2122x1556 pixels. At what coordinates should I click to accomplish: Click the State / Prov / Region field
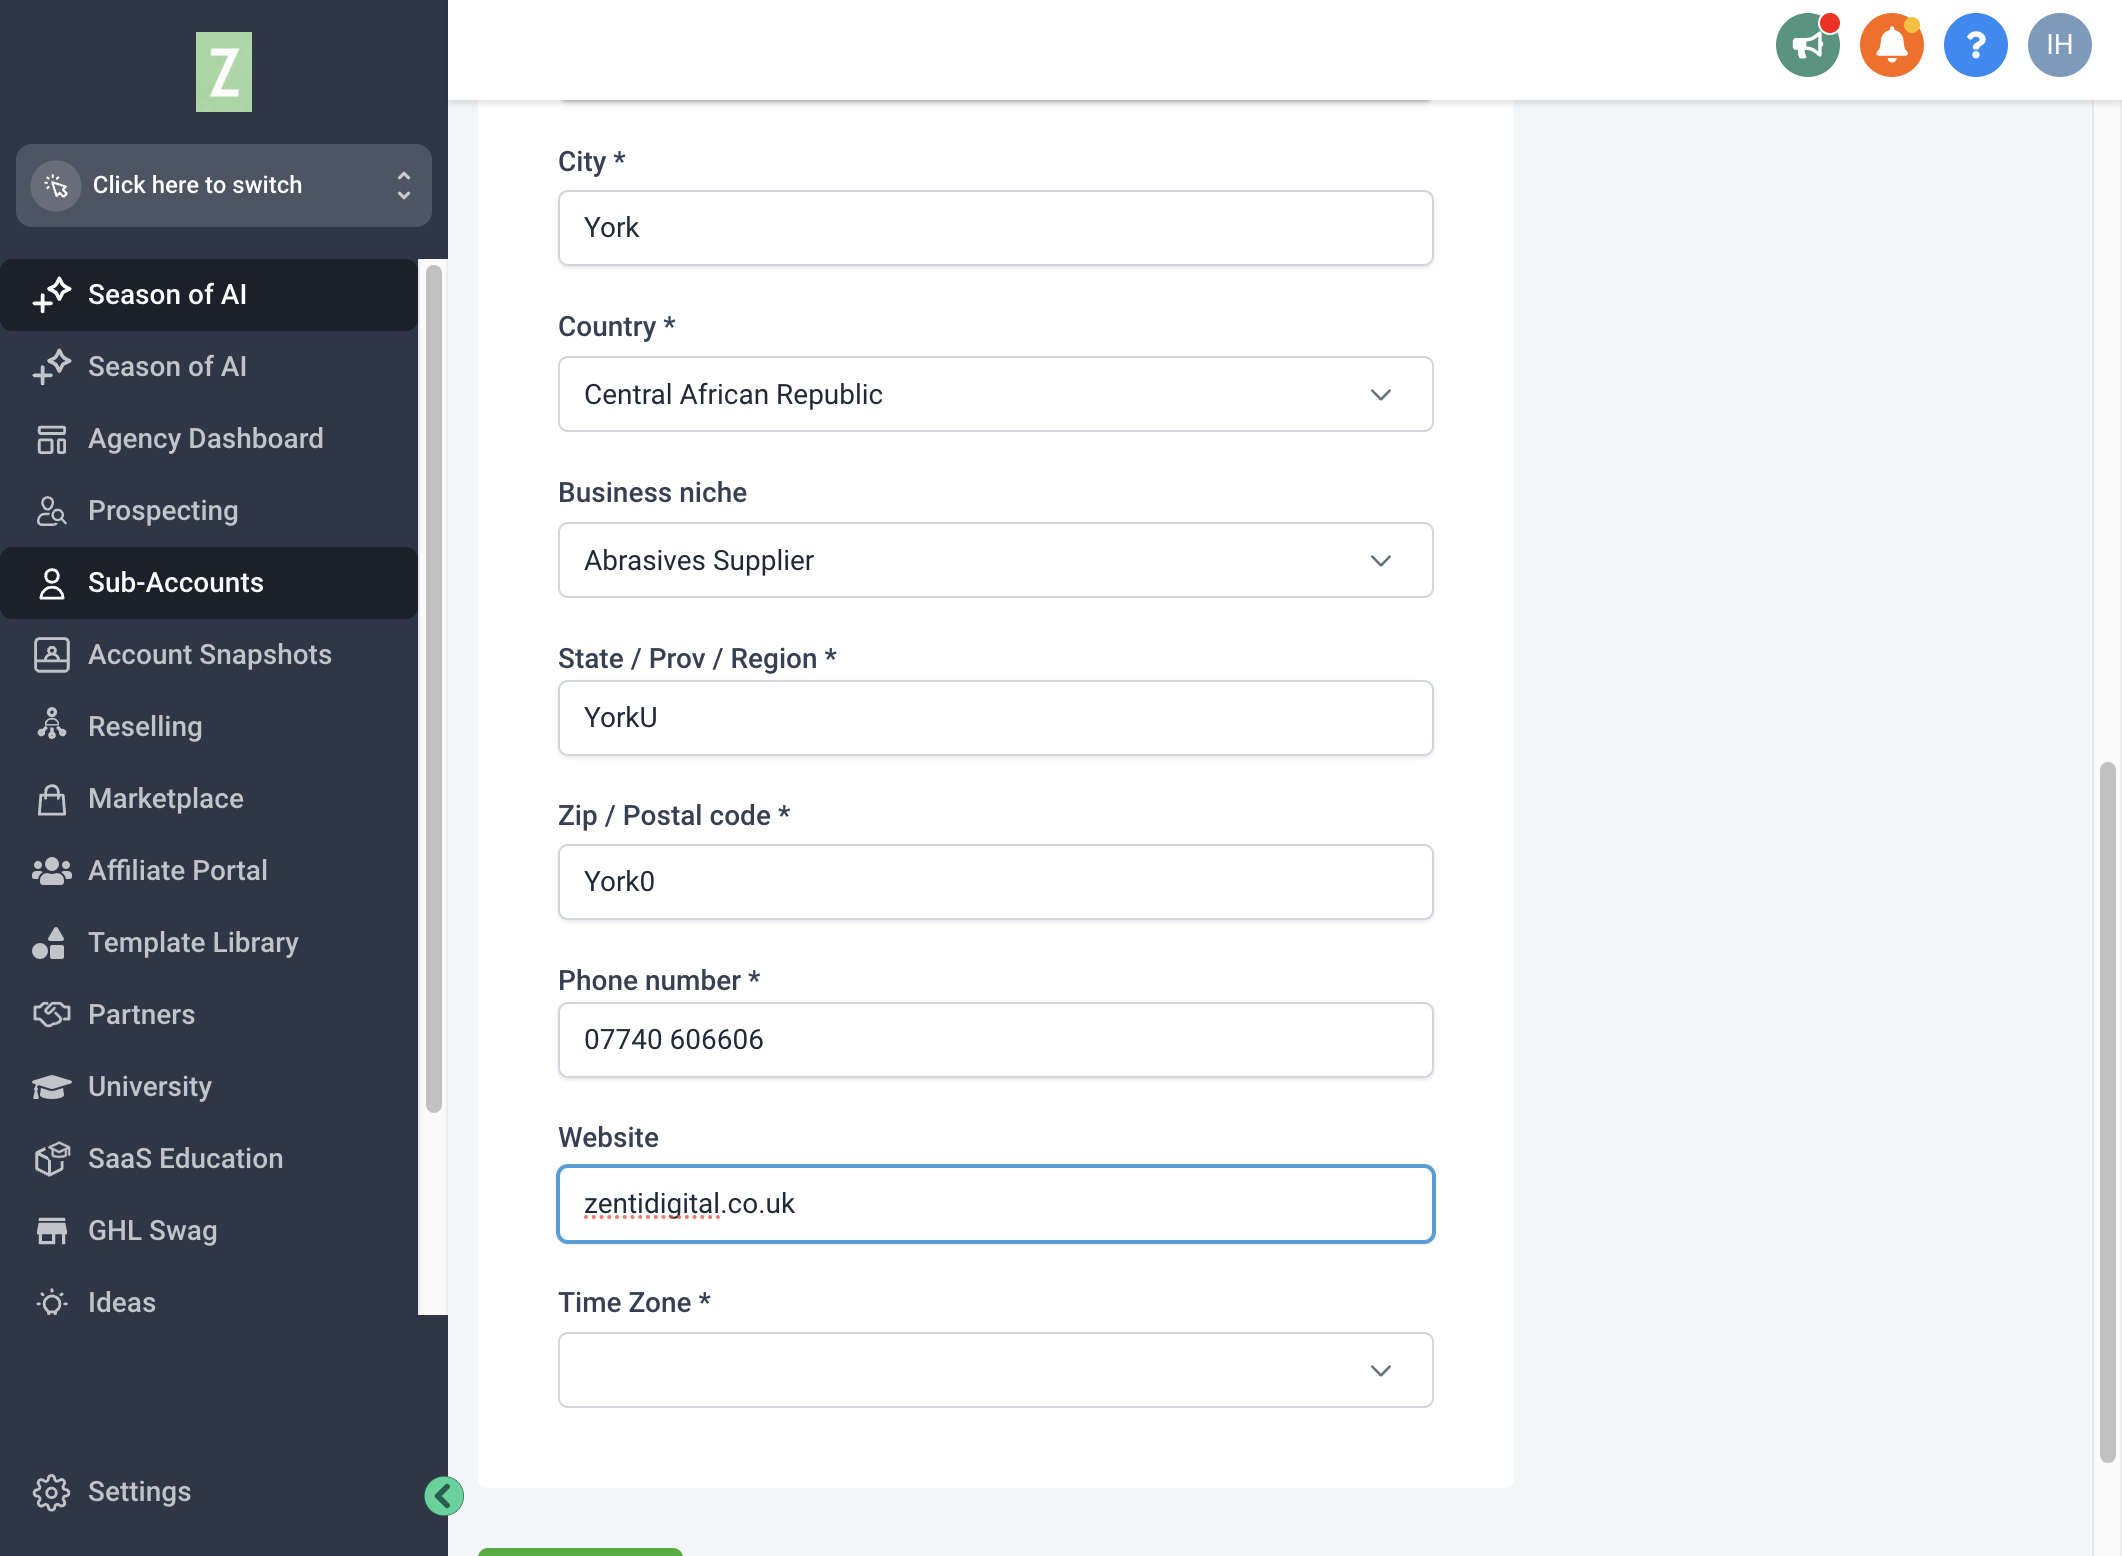pyautogui.click(x=995, y=718)
